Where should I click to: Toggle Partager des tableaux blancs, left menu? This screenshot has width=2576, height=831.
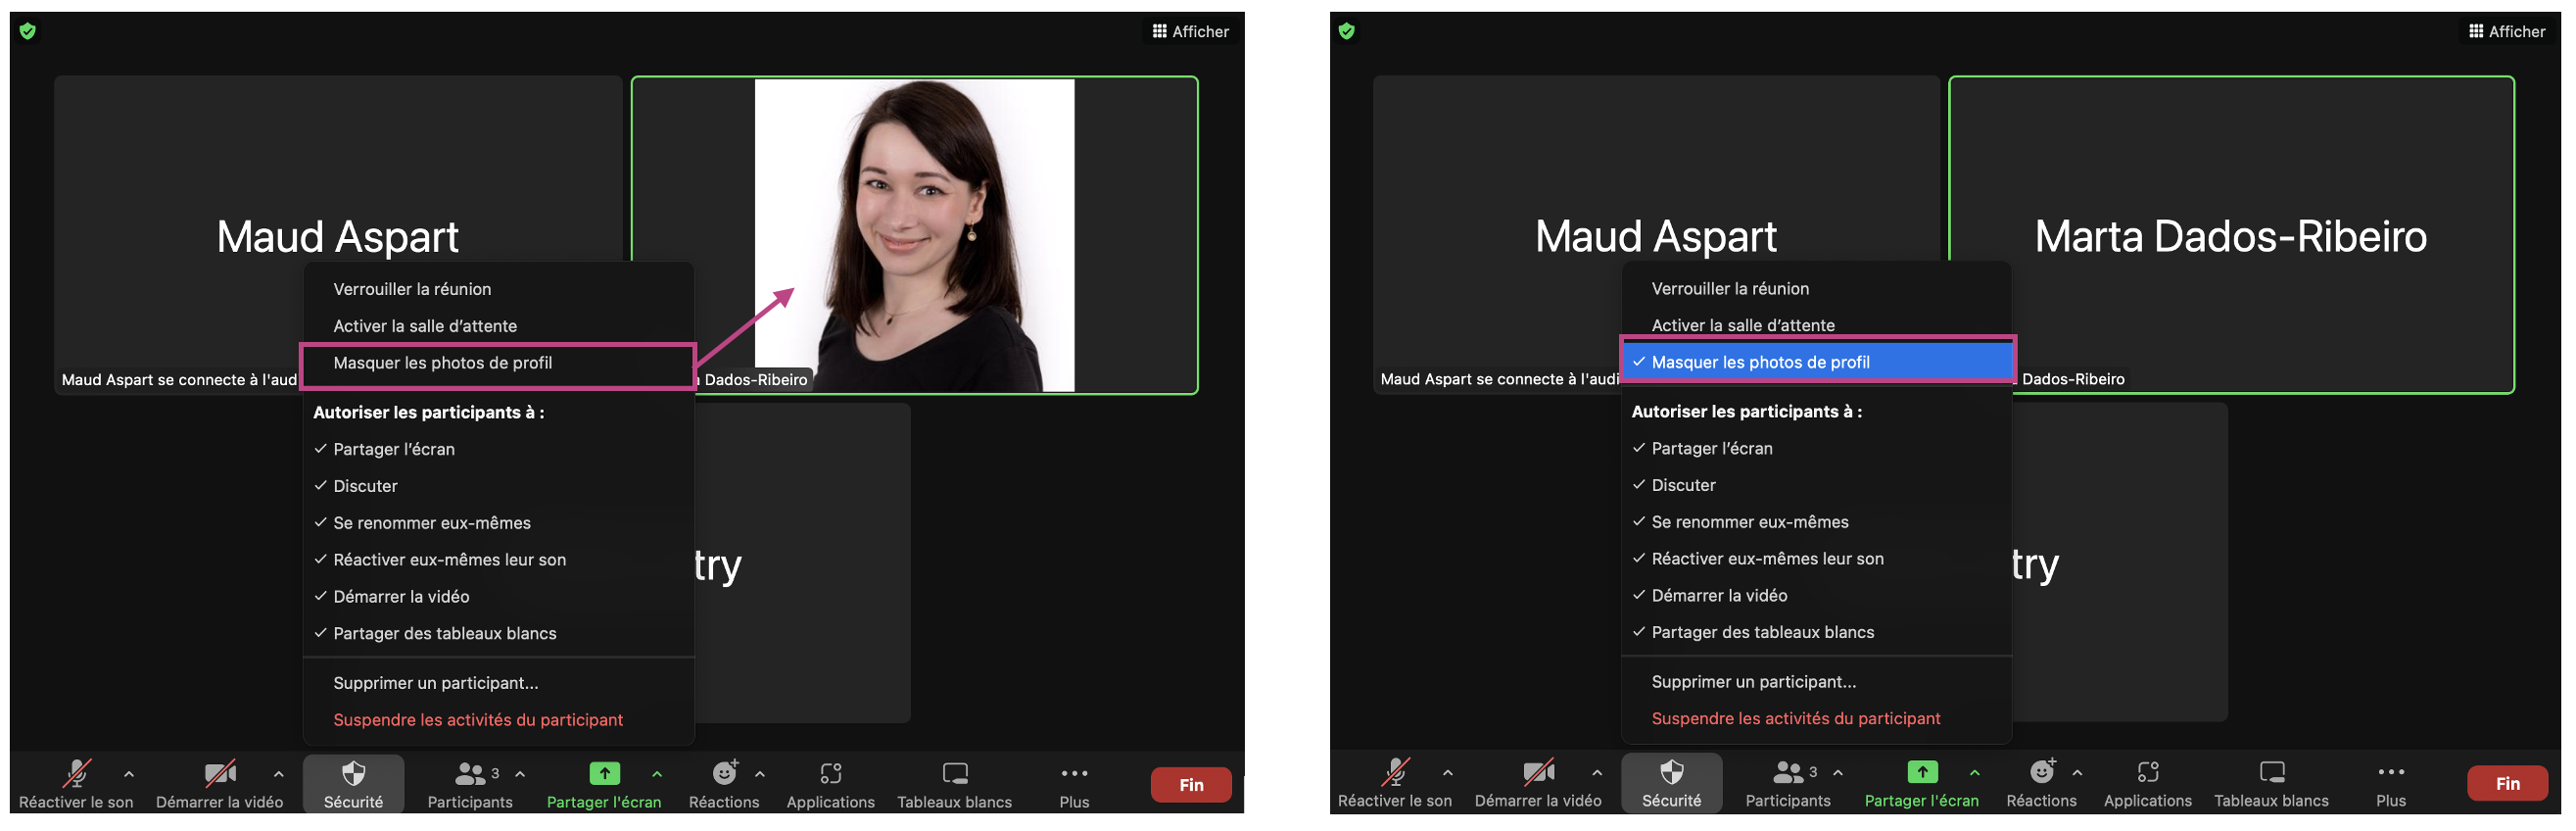[x=444, y=634]
